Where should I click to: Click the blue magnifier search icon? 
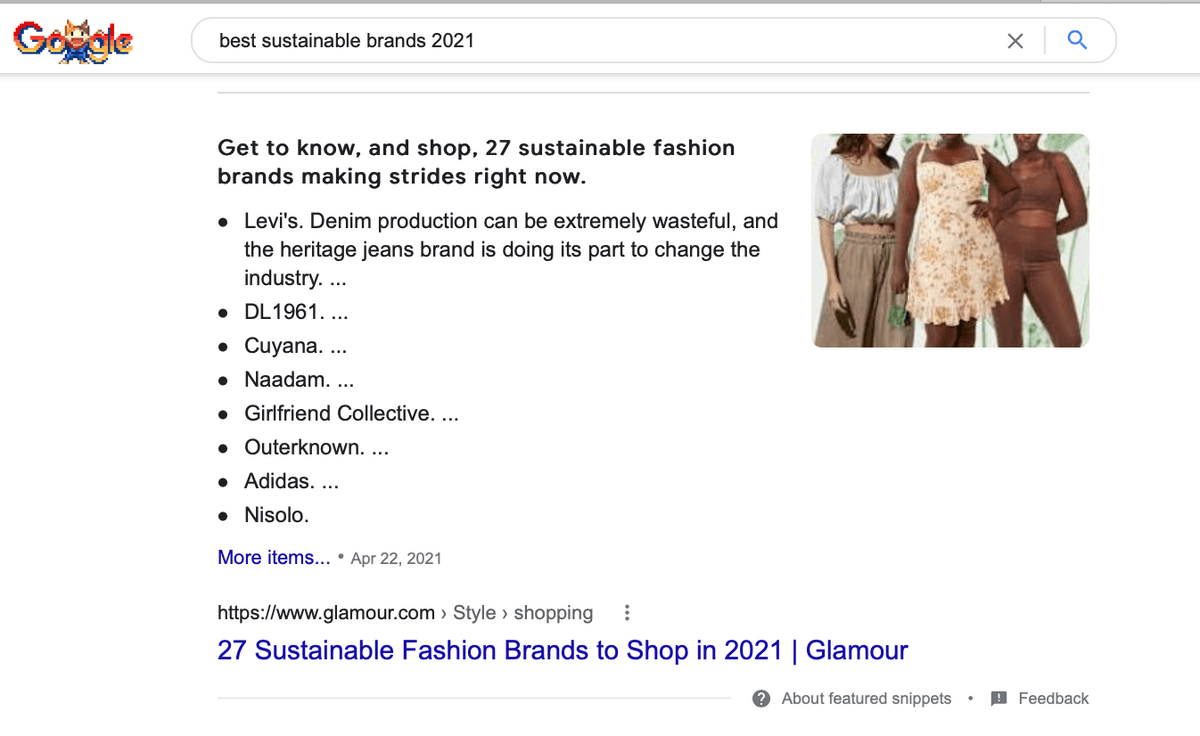point(1077,40)
